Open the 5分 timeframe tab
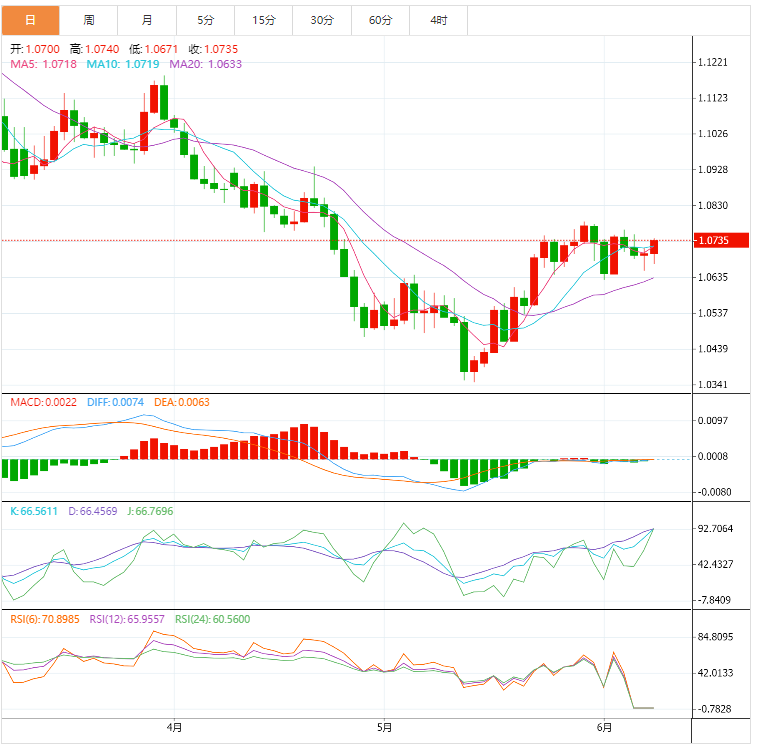 (206, 20)
